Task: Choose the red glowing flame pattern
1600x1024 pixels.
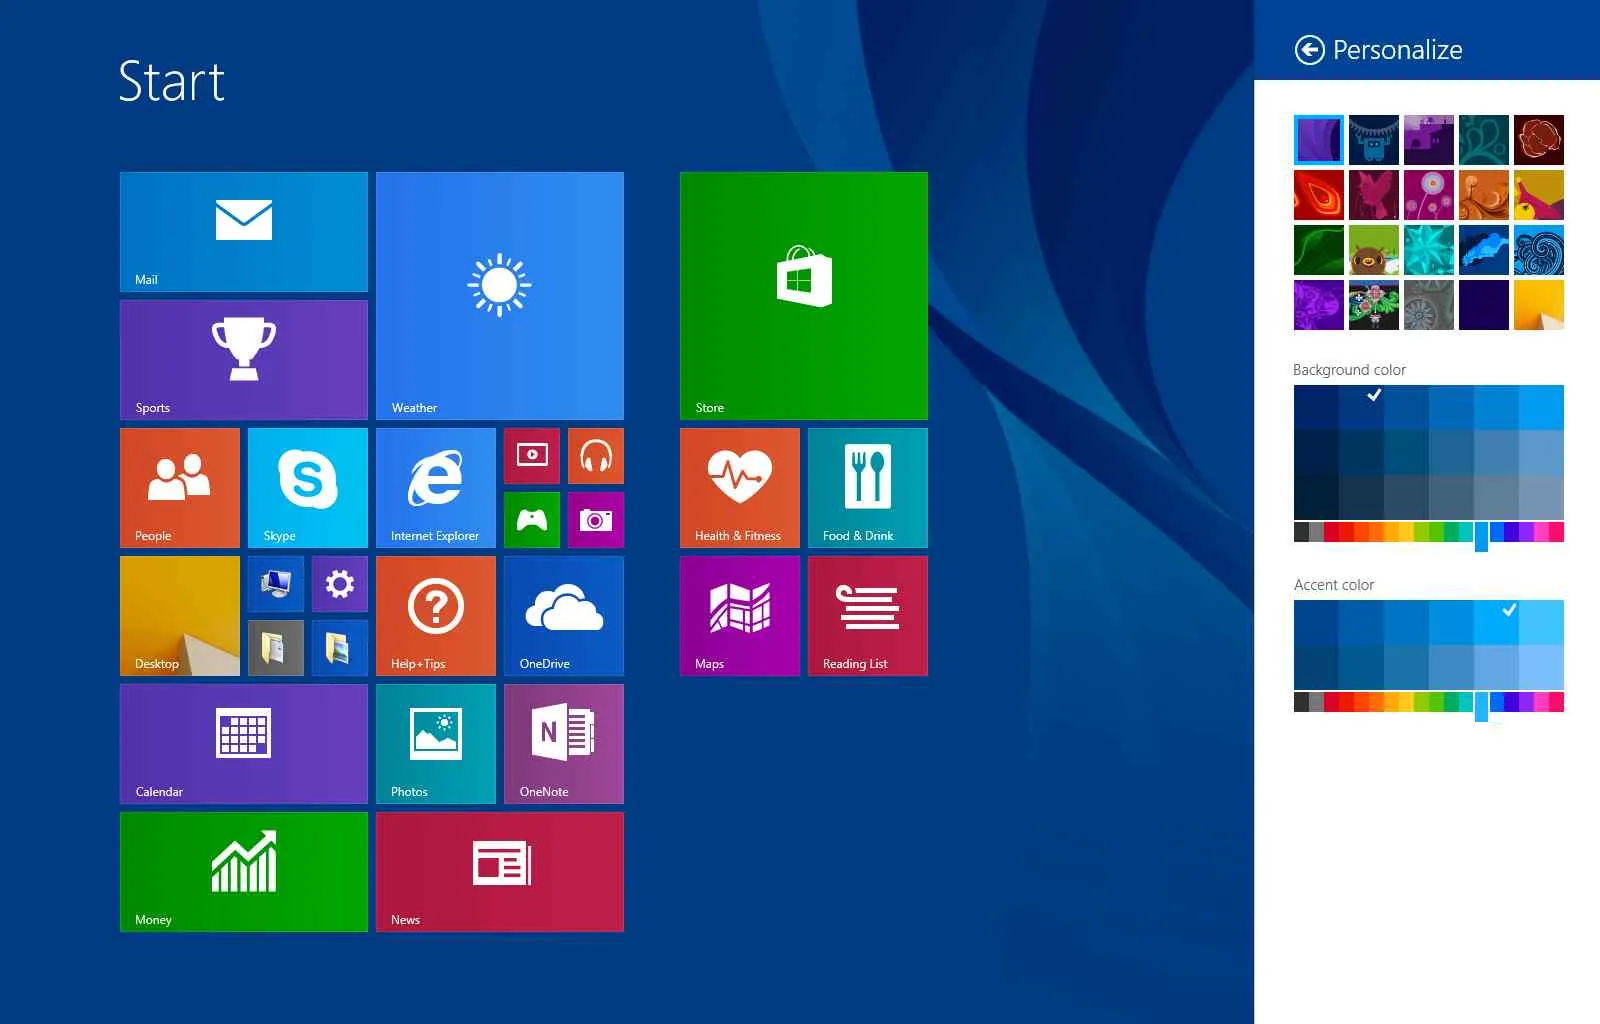Action: click(x=1319, y=195)
